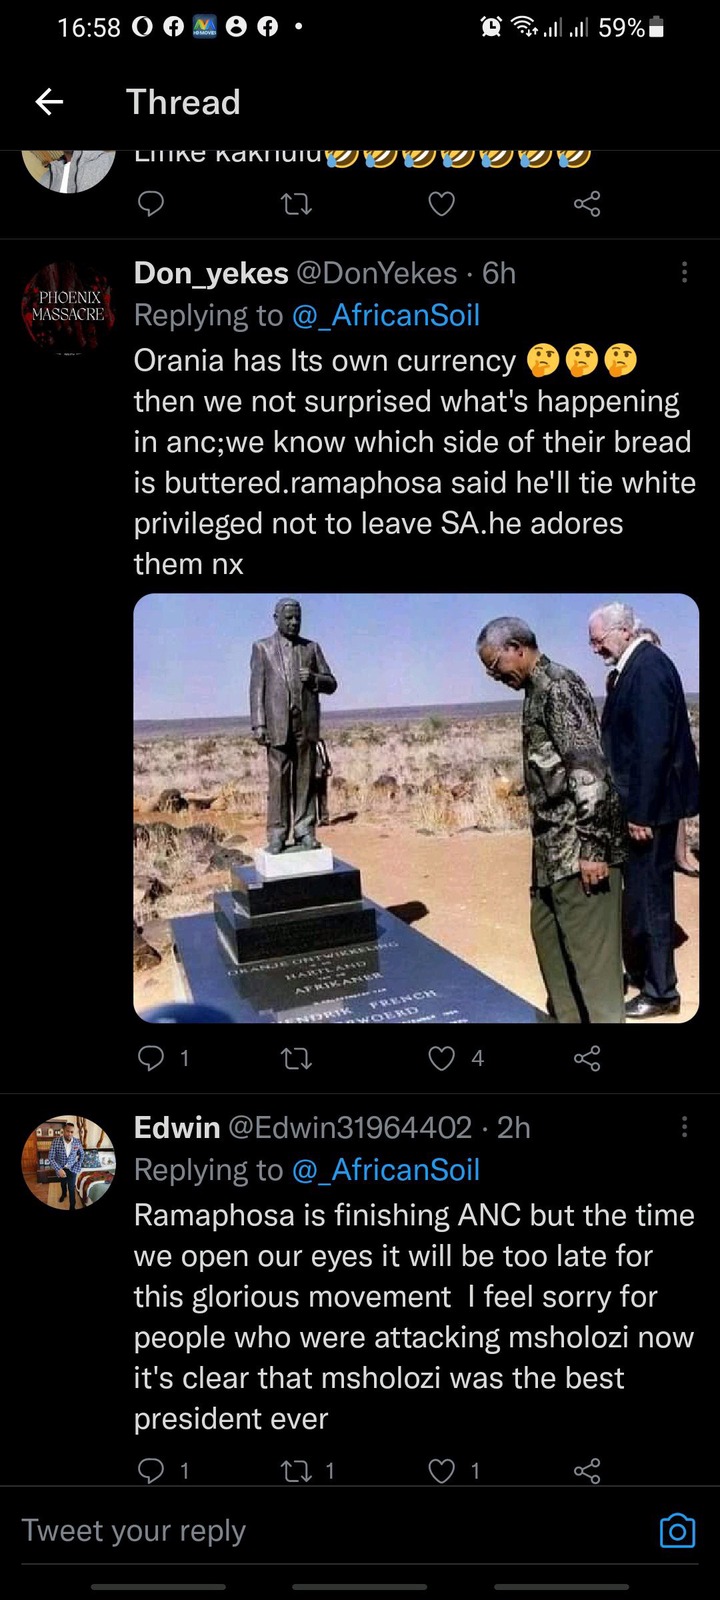Open Edwin's profile avatar

(x=68, y=1162)
